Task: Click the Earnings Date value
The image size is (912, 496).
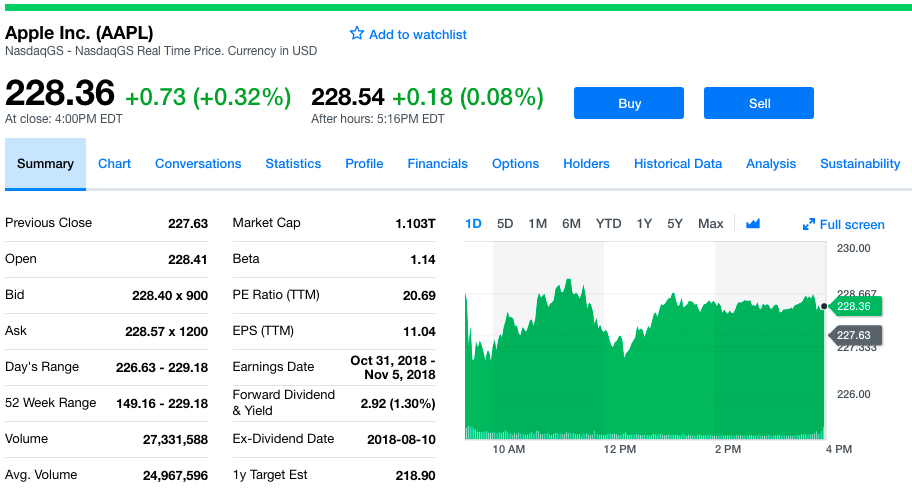Action: coord(393,367)
